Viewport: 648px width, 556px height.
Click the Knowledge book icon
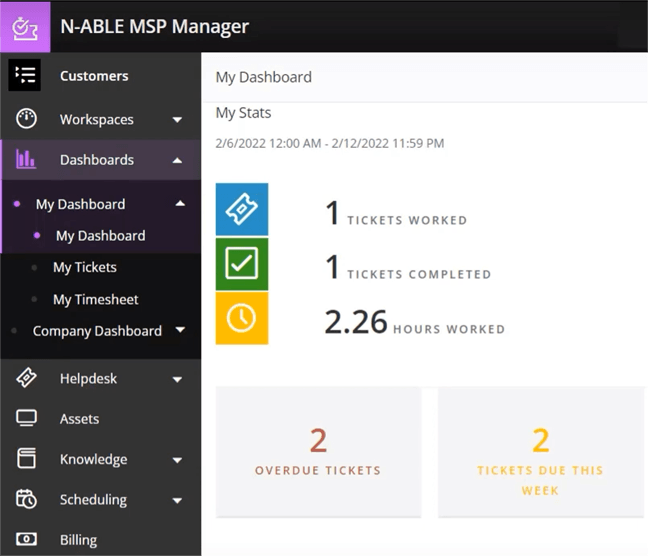click(26, 458)
